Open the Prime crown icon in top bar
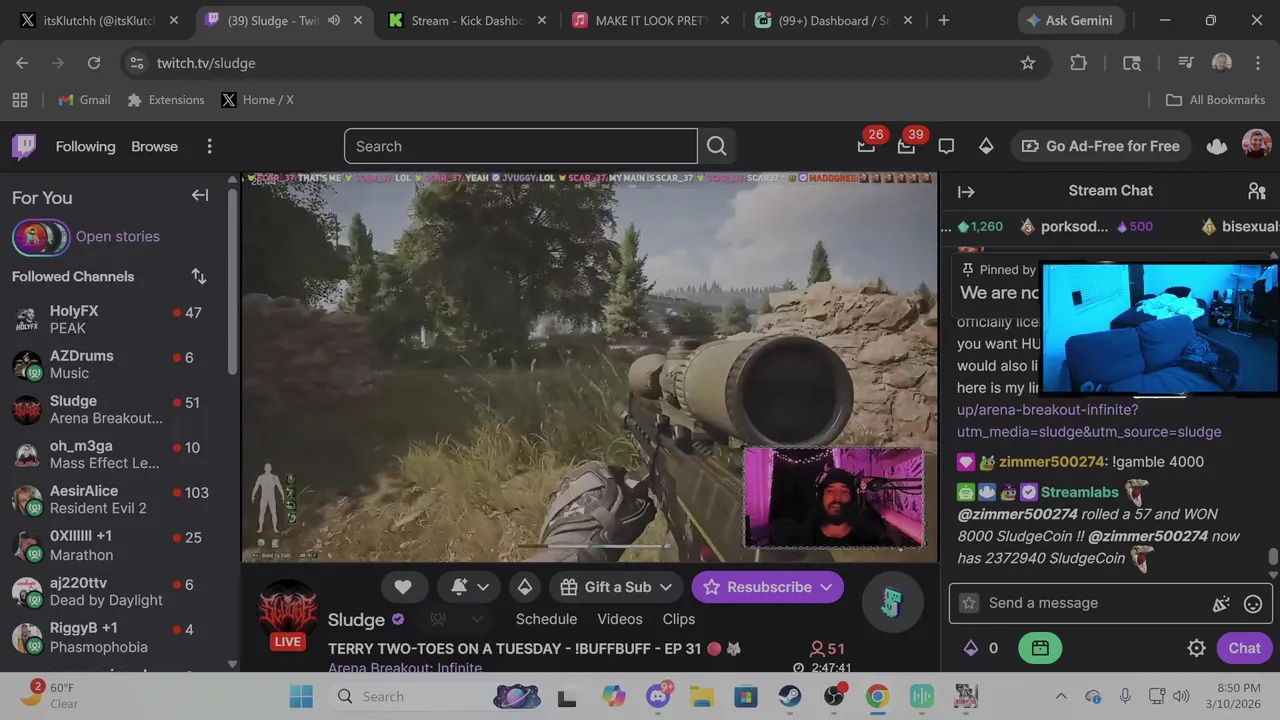This screenshot has width=1280, height=720. tap(1217, 146)
